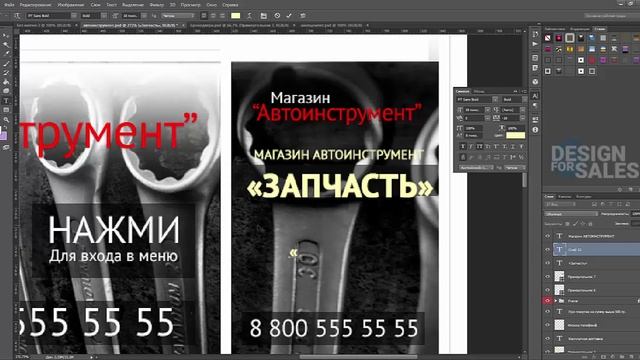Toggle visibility of Прямоугольник 7 layer

tap(548, 277)
